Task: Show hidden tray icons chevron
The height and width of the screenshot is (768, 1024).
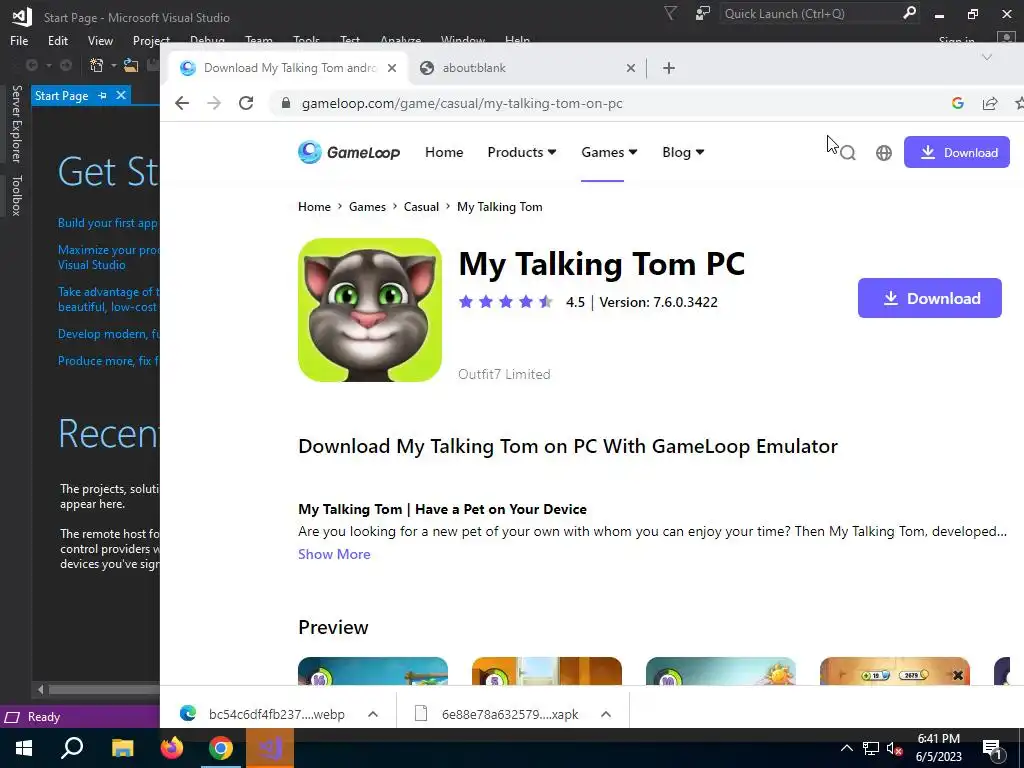Action: tap(846, 748)
